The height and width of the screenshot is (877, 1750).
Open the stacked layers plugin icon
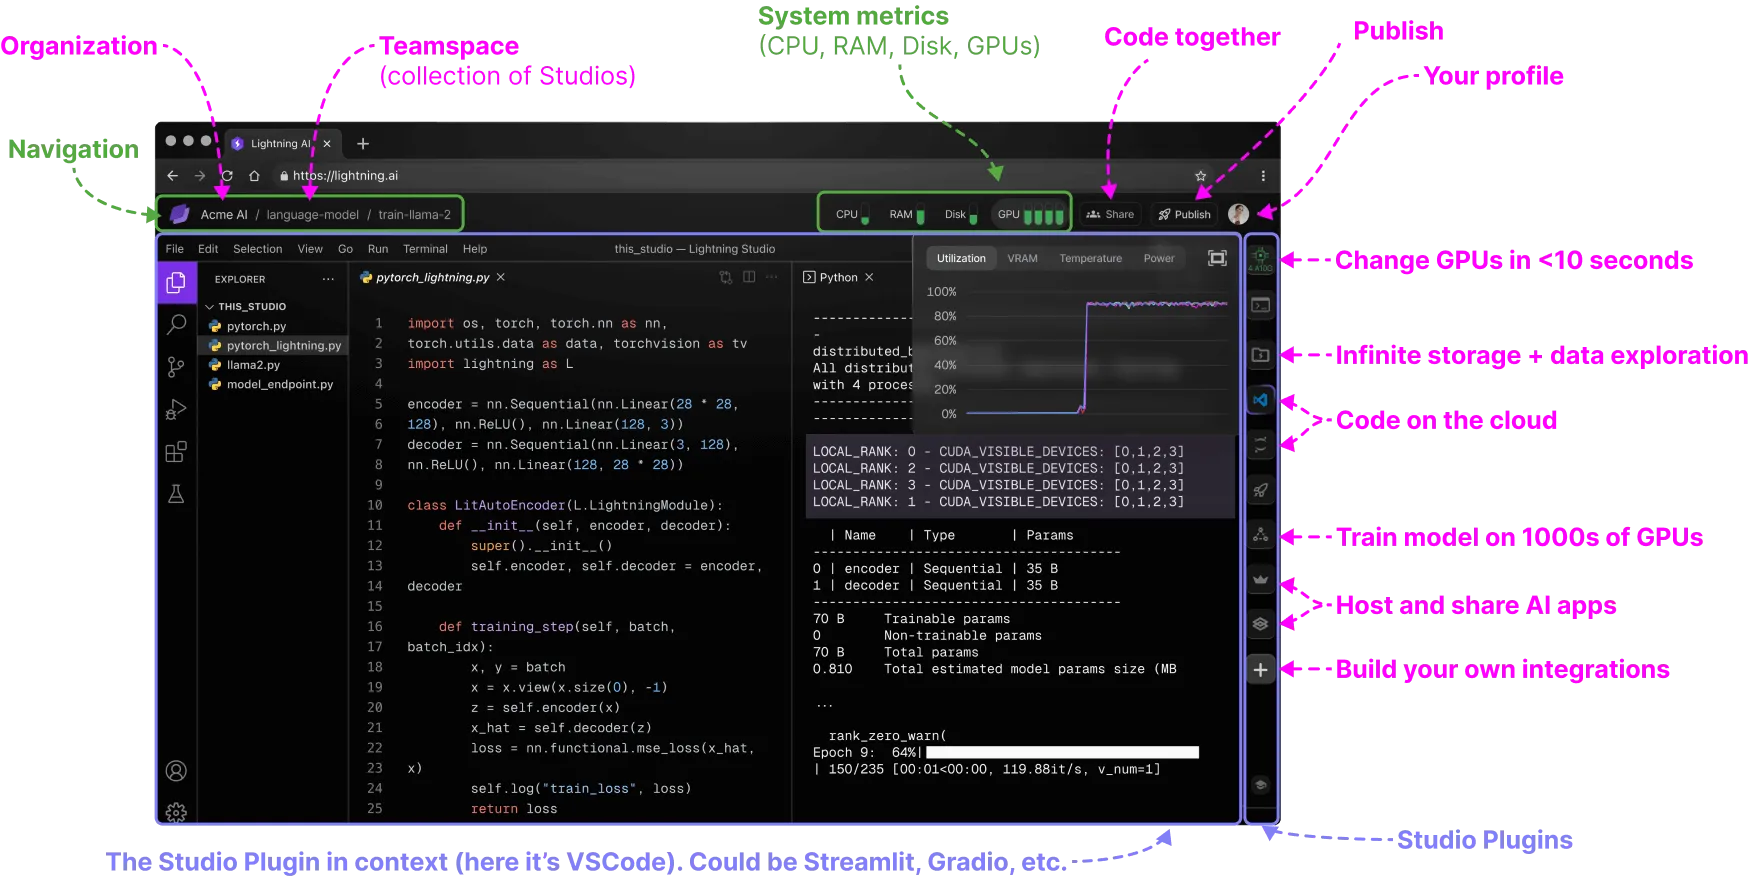[1260, 624]
